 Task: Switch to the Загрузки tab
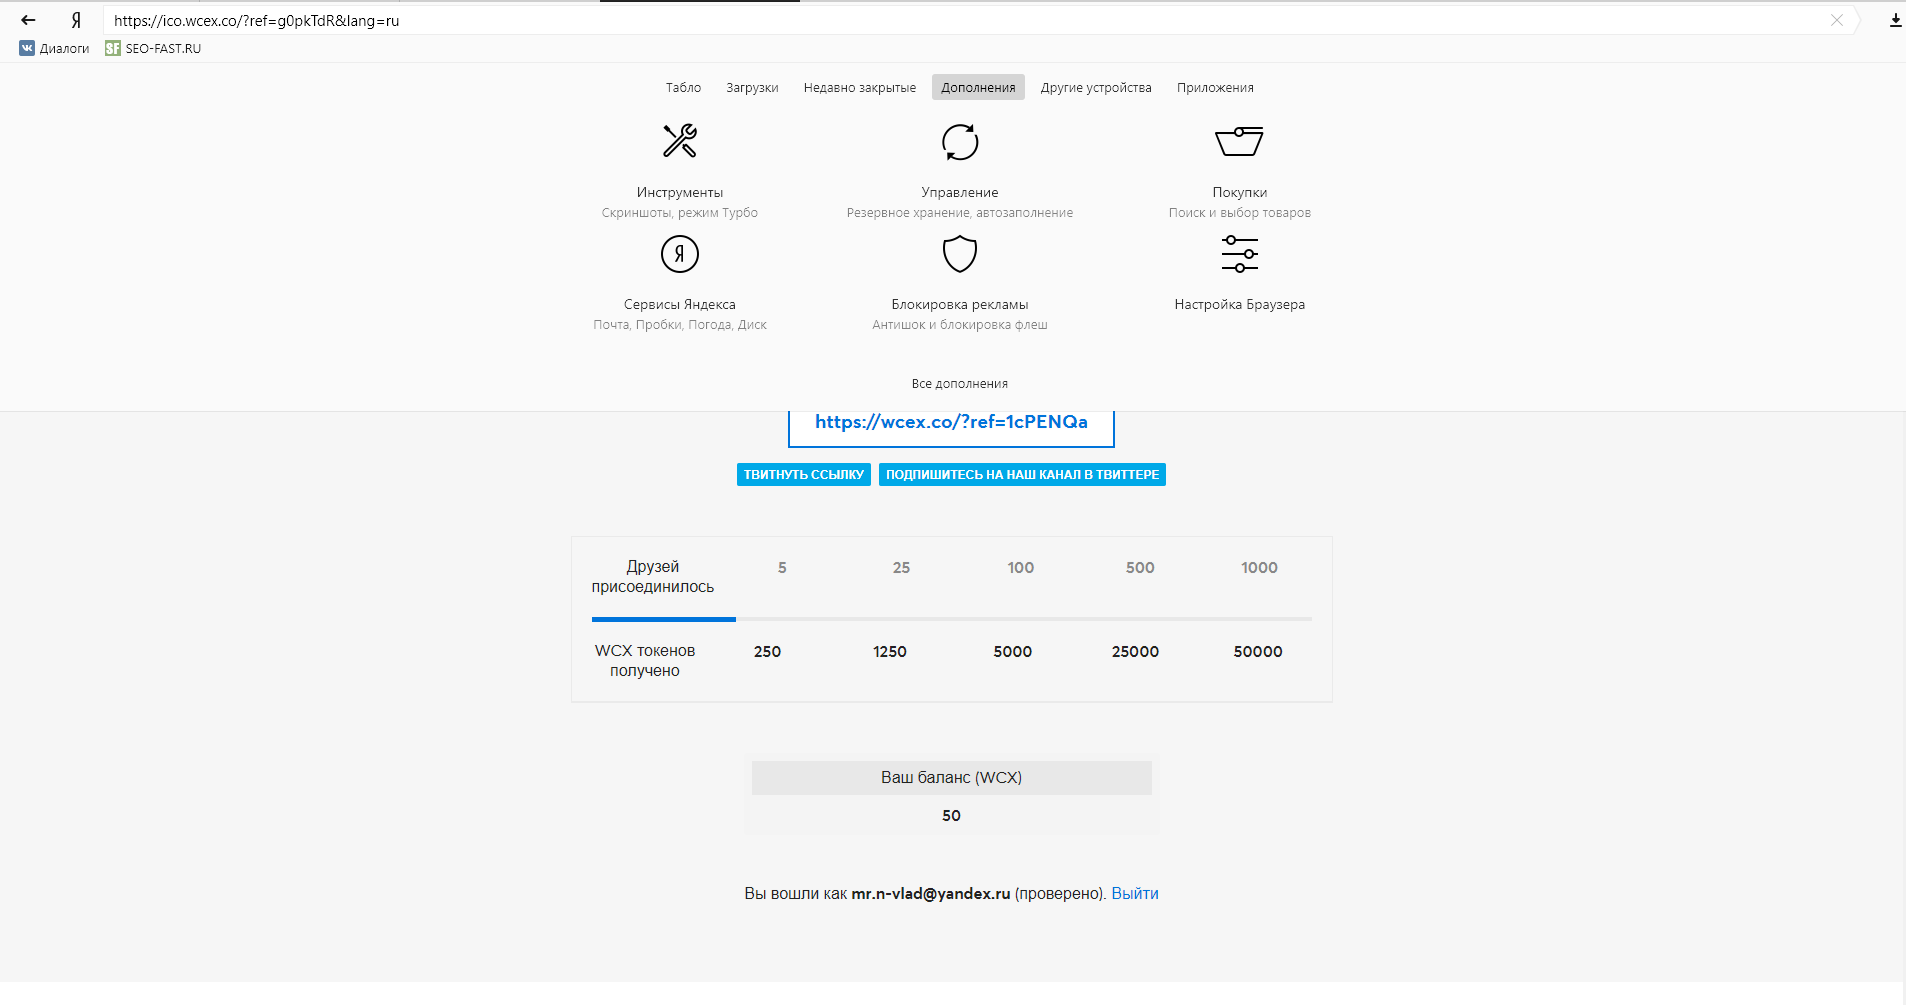[x=752, y=88]
